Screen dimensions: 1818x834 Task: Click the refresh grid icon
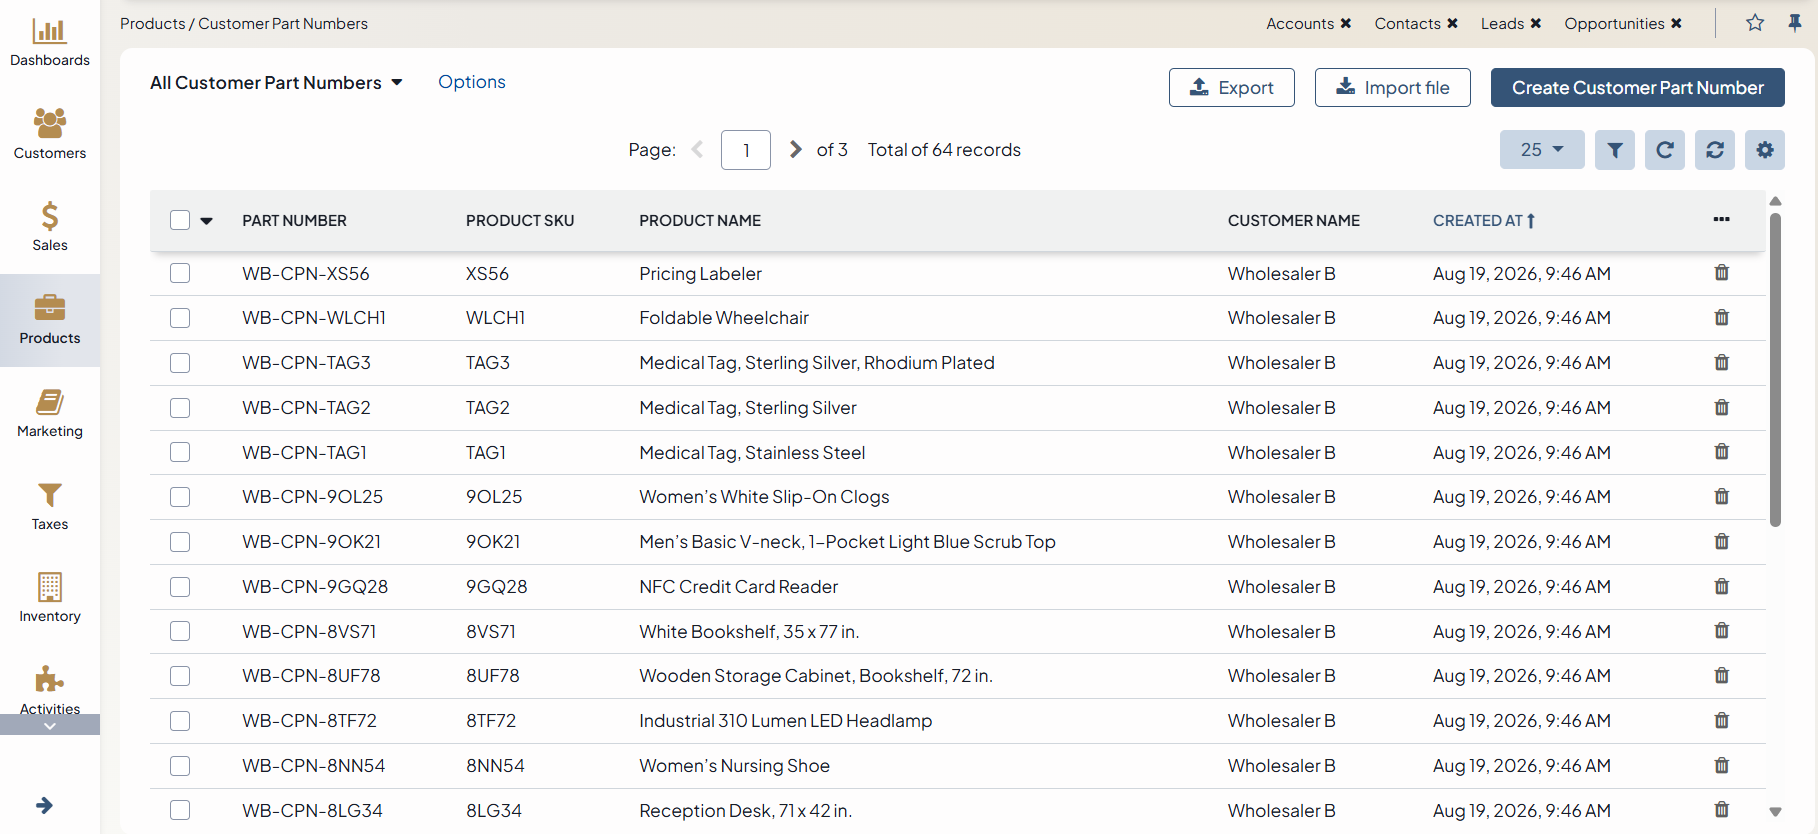(1665, 150)
